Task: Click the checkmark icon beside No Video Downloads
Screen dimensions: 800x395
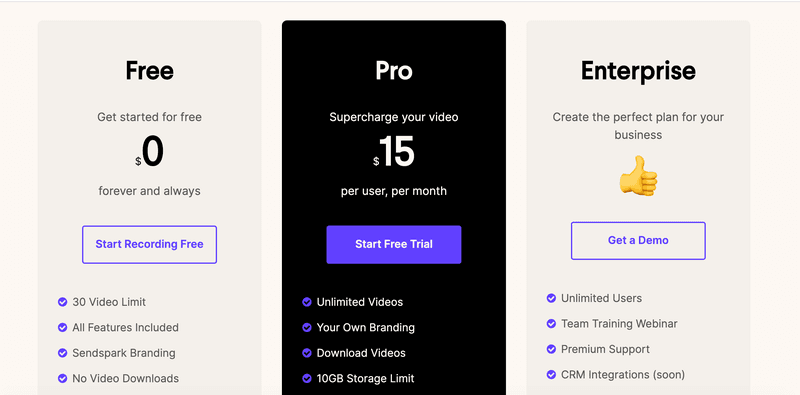Action: click(x=62, y=379)
